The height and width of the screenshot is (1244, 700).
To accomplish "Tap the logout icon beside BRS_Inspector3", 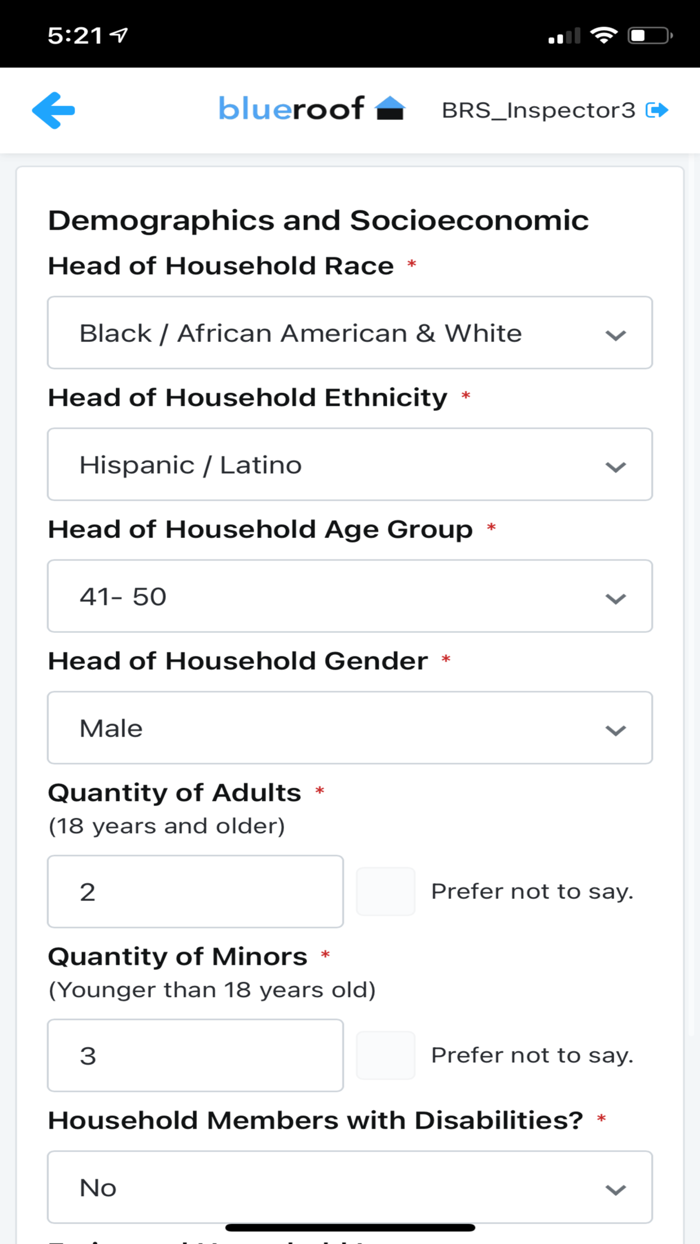I will click(x=657, y=110).
